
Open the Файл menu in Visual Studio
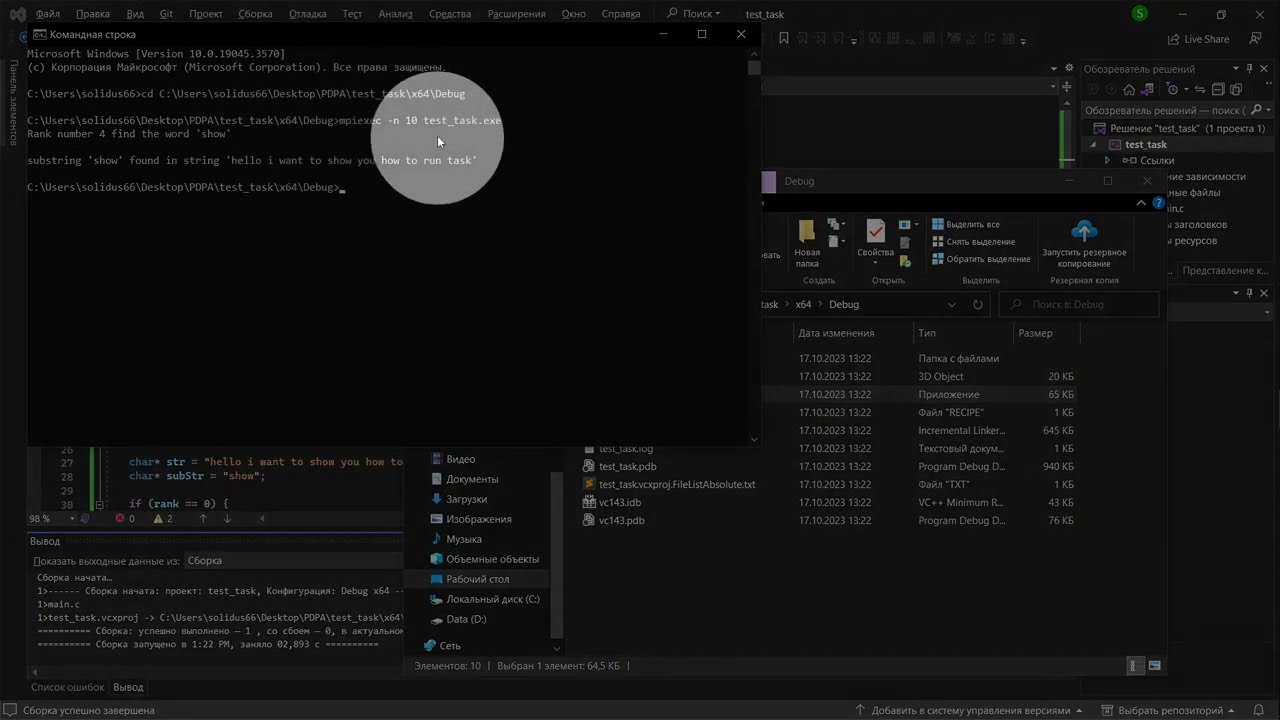click(47, 14)
